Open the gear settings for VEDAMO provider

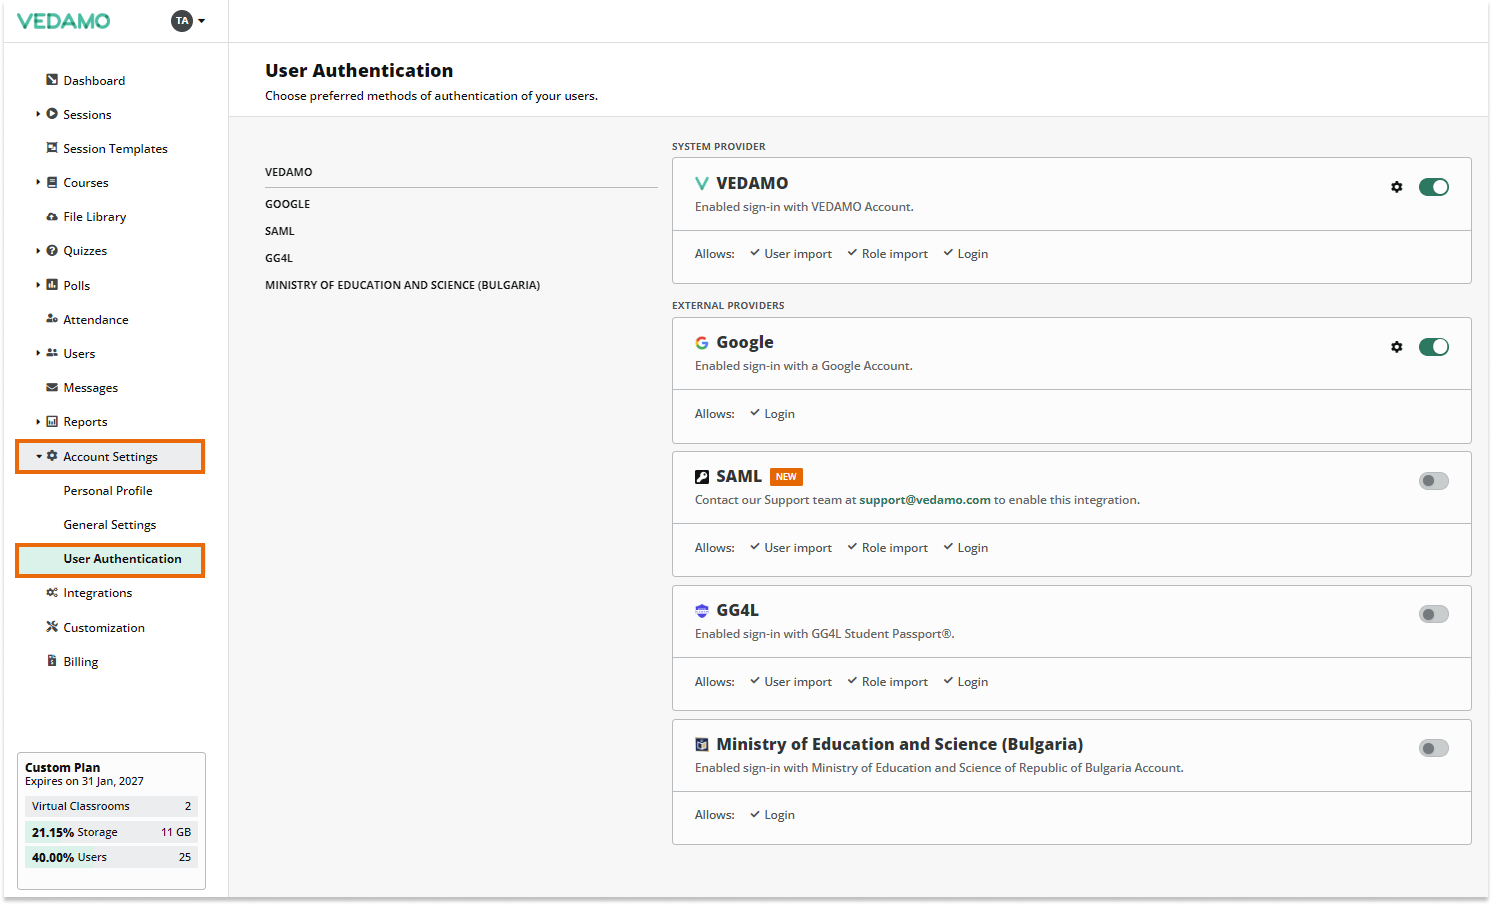1397,186
